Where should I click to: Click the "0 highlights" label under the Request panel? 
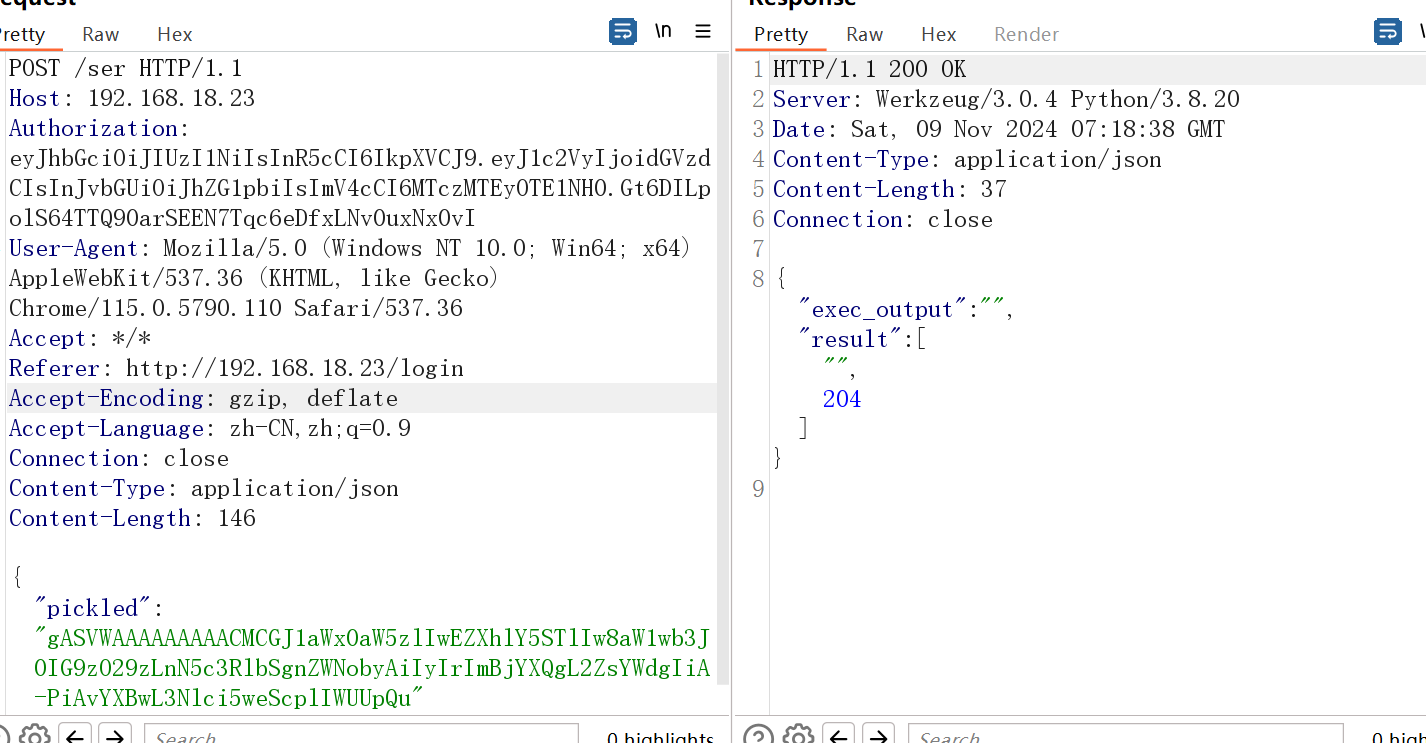pos(660,738)
